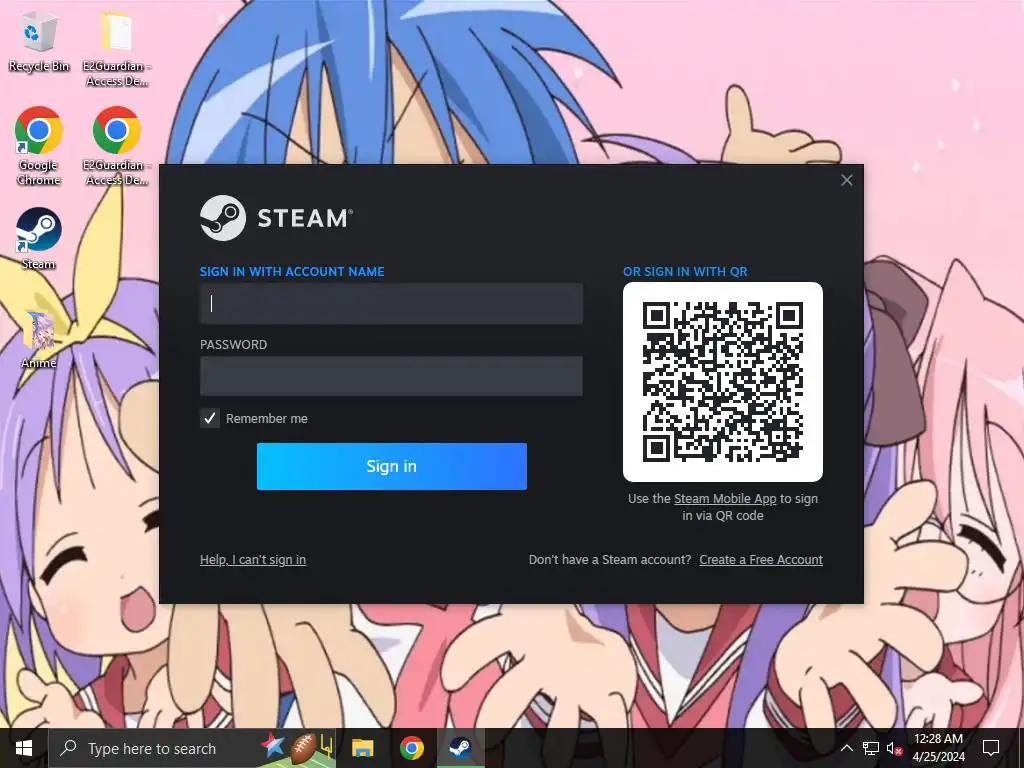Click the Password input field
This screenshot has height=768, width=1024.
[391, 376]
